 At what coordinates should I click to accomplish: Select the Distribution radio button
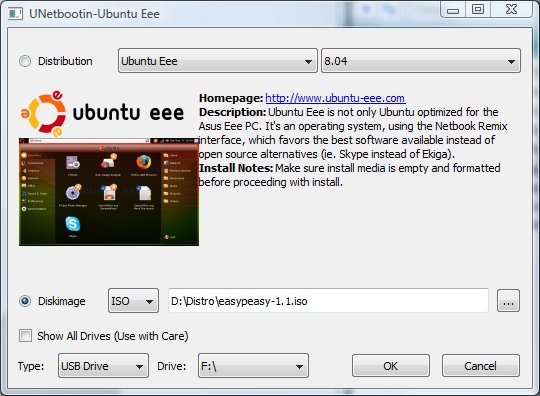click(25, 61)
